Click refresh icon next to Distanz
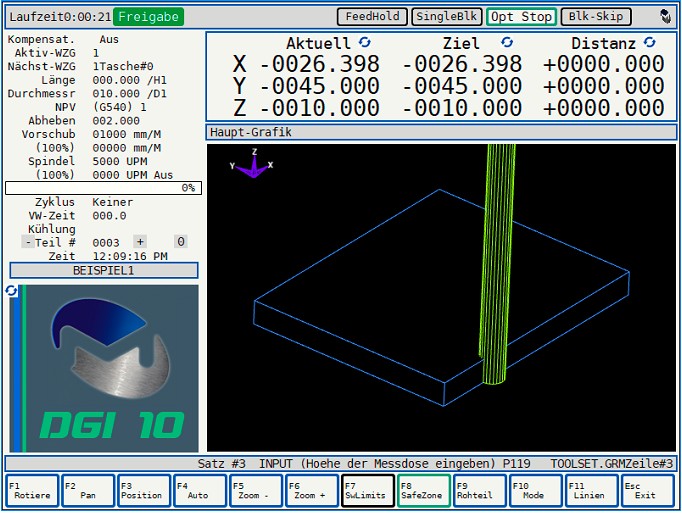 point(649,42)
